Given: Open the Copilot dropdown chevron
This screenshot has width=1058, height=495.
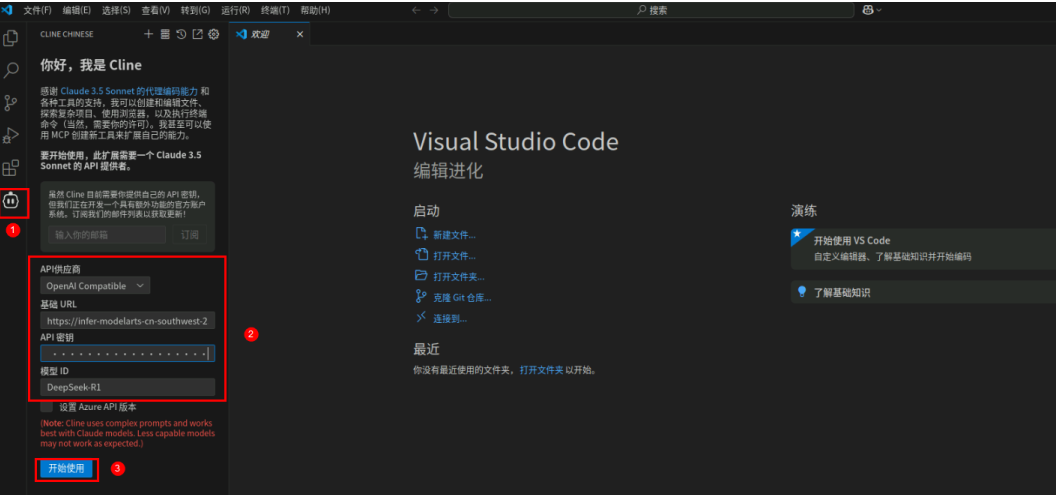Looking at the screenshot, I should pos(879,10).
